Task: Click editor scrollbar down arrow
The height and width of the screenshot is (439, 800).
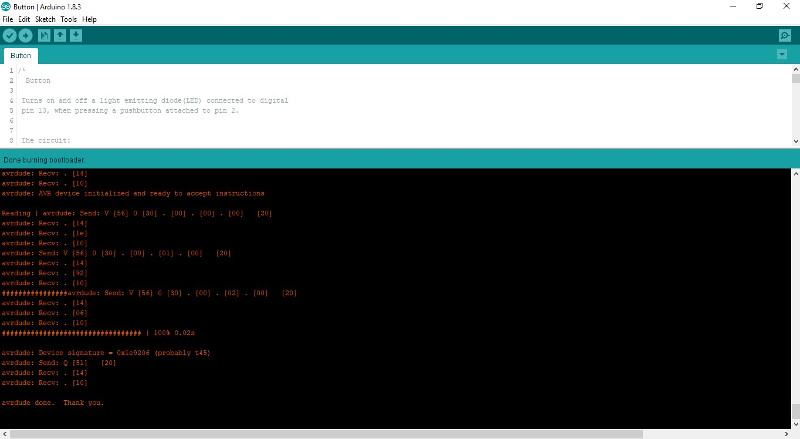Action: pyautogui.click(x=795, y=141)
